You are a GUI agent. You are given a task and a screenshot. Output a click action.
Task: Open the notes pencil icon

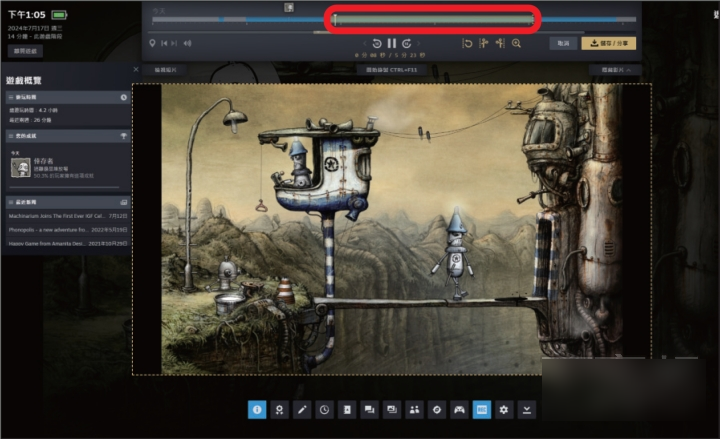(302, 410)
